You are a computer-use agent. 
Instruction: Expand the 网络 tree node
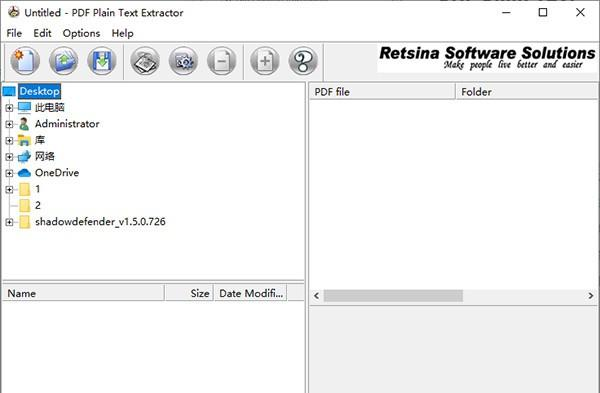click(x=9, y=157)
